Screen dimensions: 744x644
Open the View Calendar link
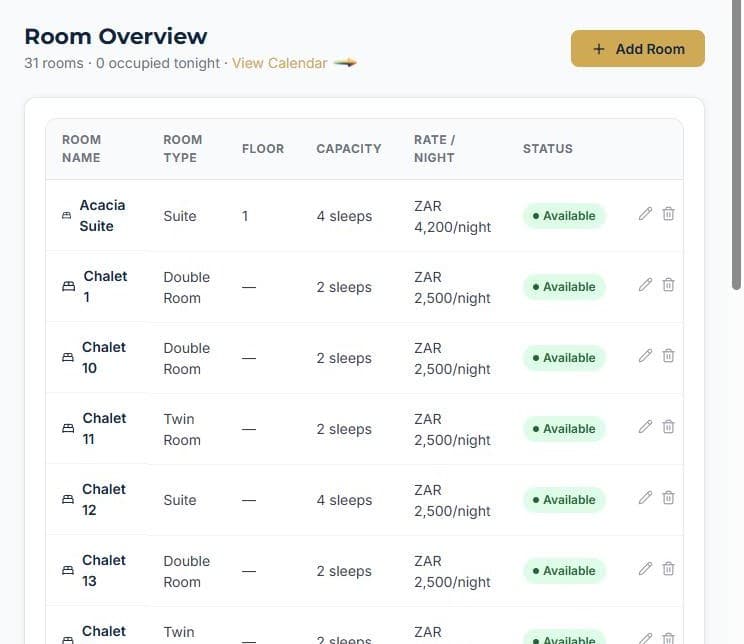click(279, 63)
